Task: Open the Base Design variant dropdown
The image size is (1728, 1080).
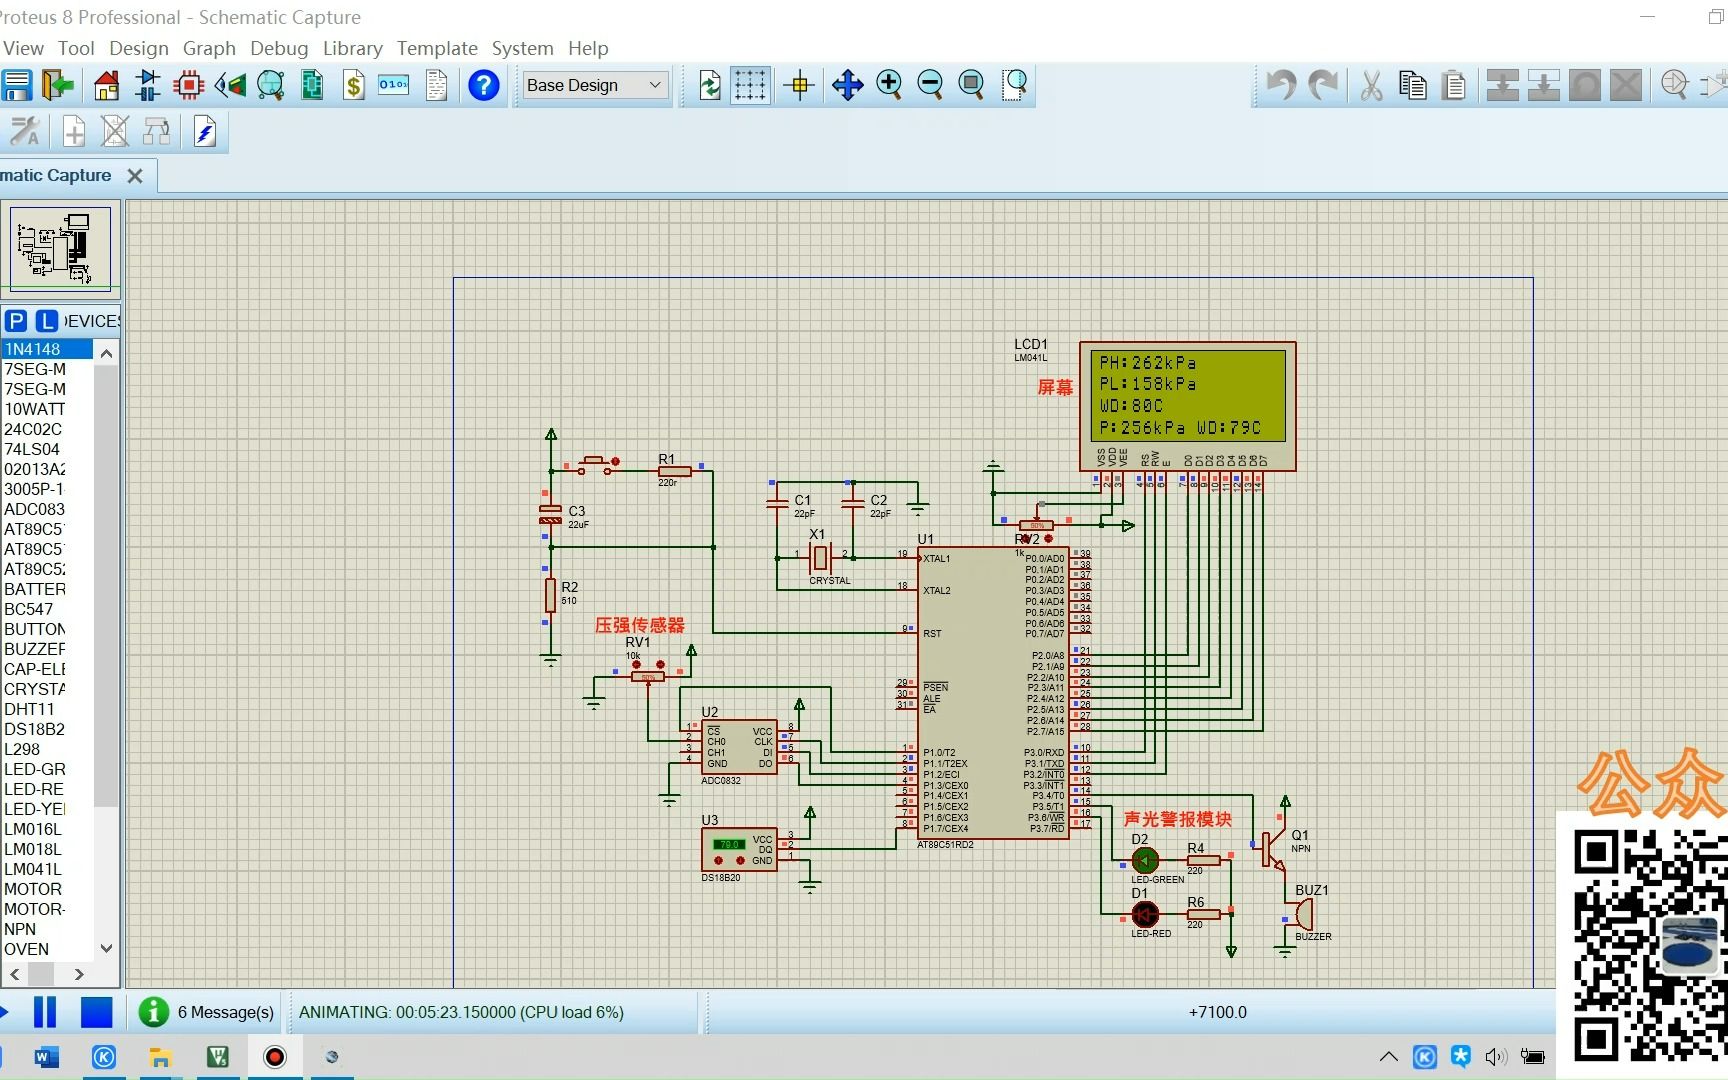Action: 595,85
